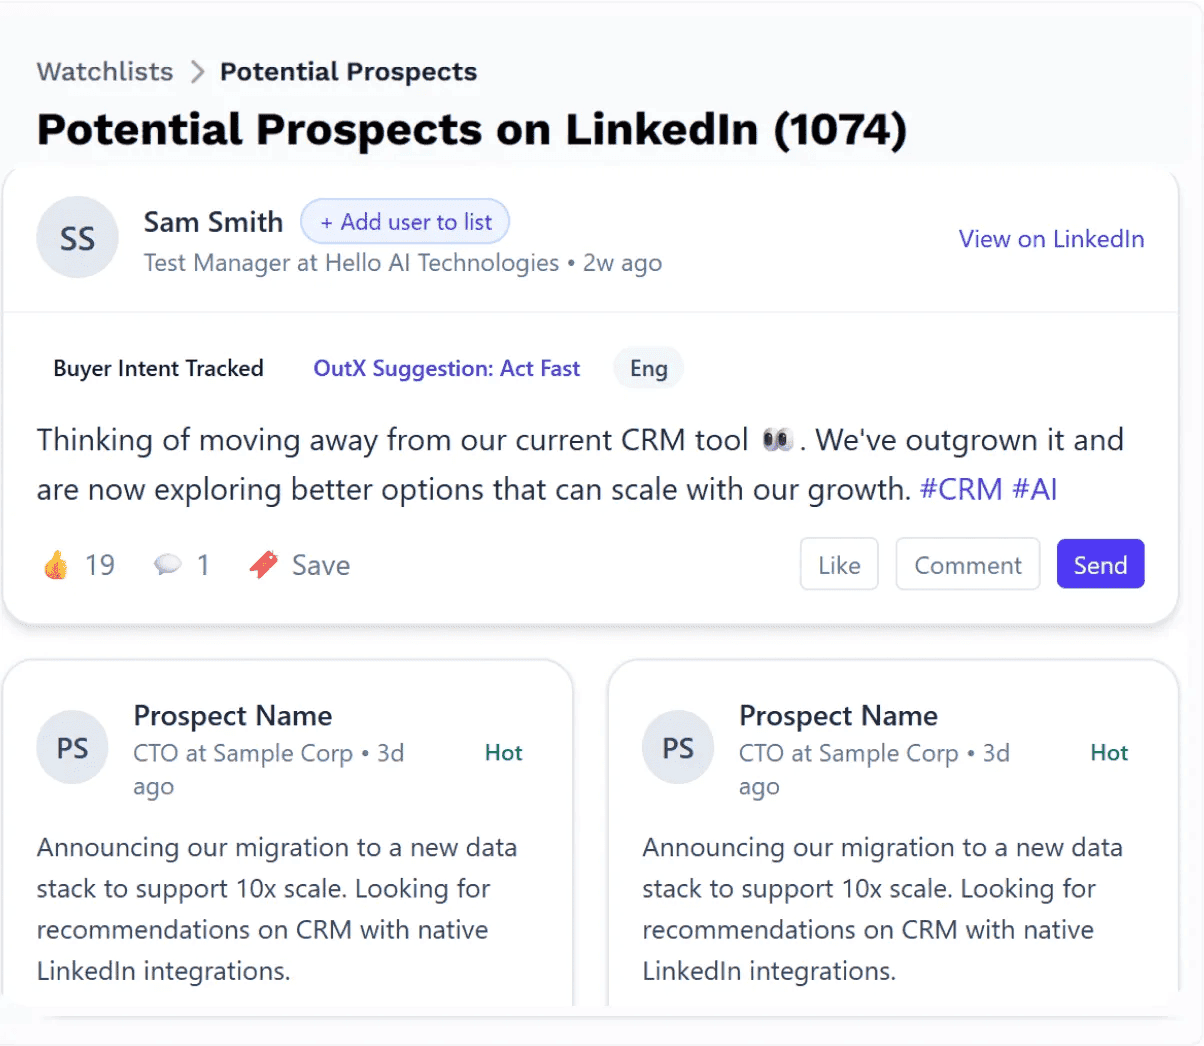Viewport: 1204px width, 1046px height.
Task: Select Potential Prospects breadcrumb
Action: pyautogui.click(x=348, y=72)
